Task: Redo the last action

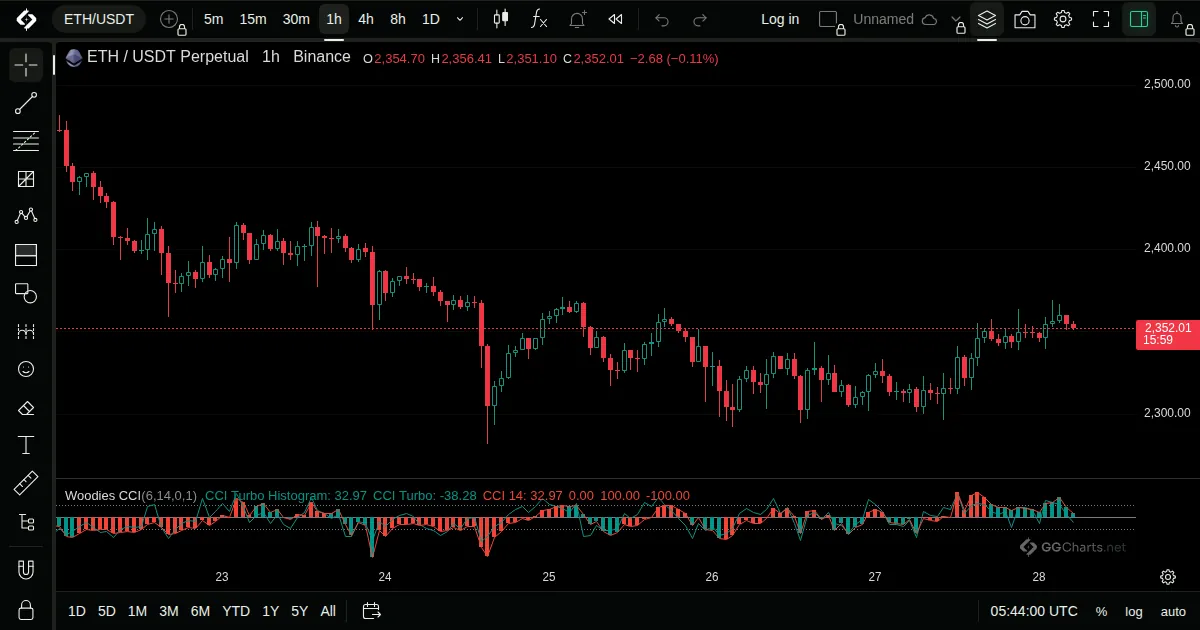Action: click(700, 19)
